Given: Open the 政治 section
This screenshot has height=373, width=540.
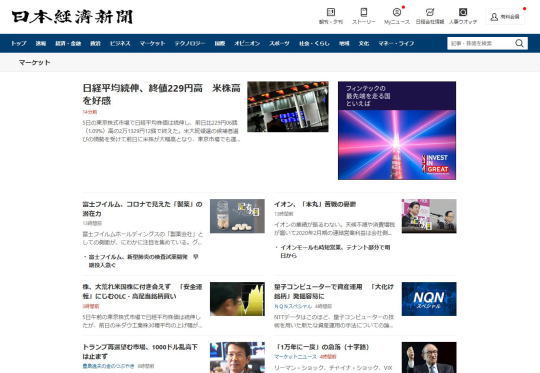Looking at the screenshot, I should pyautogui.click(x=95, y=43).
